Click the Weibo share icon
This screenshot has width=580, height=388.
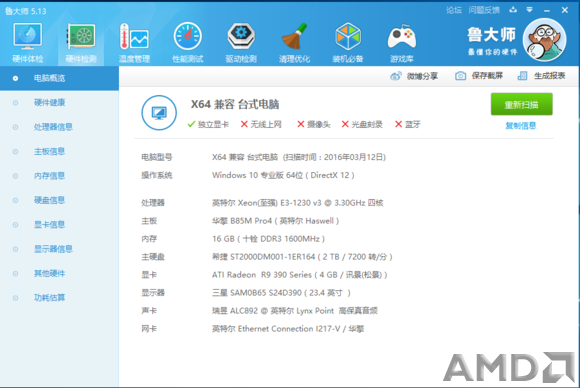coord(395,76)
